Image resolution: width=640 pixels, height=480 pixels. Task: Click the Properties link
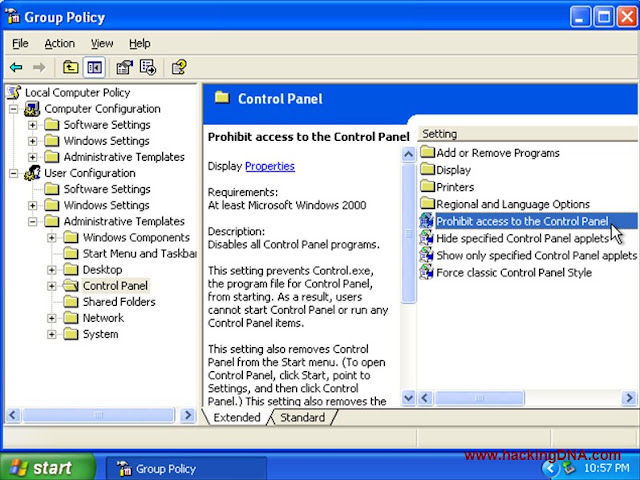(x=270, y=166)
